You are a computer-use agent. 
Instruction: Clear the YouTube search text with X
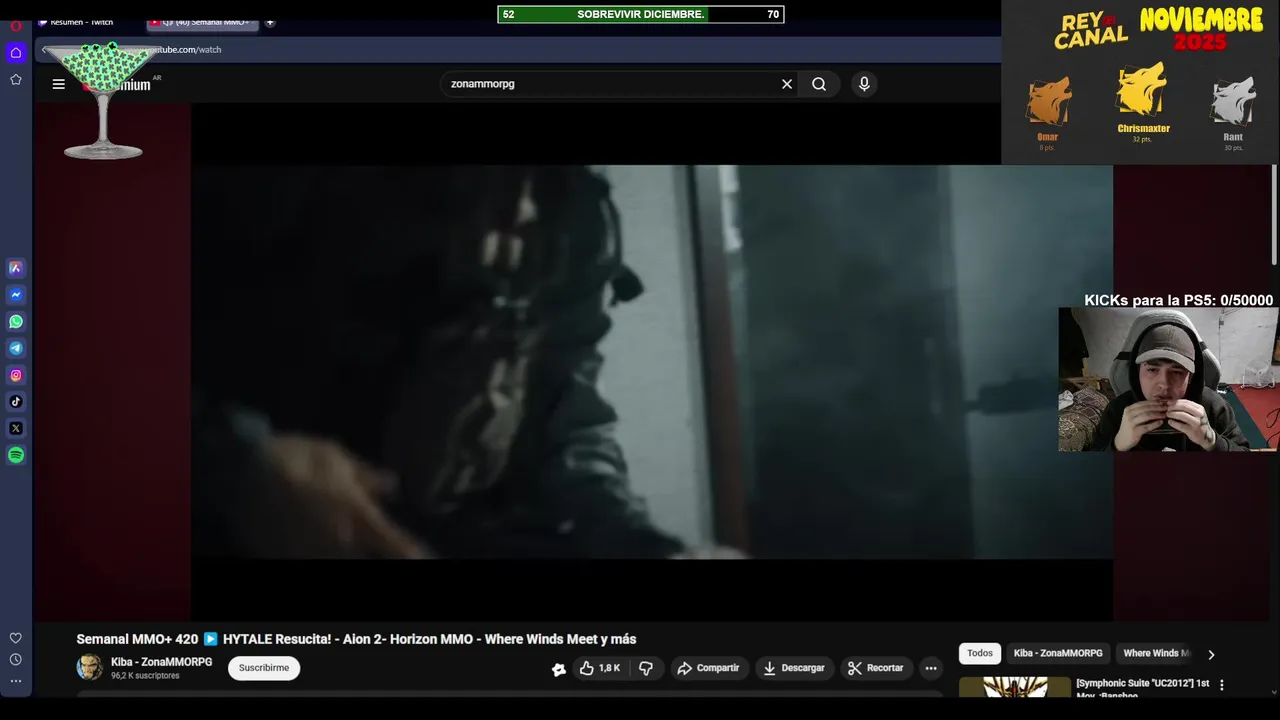[x=787, y=84]
